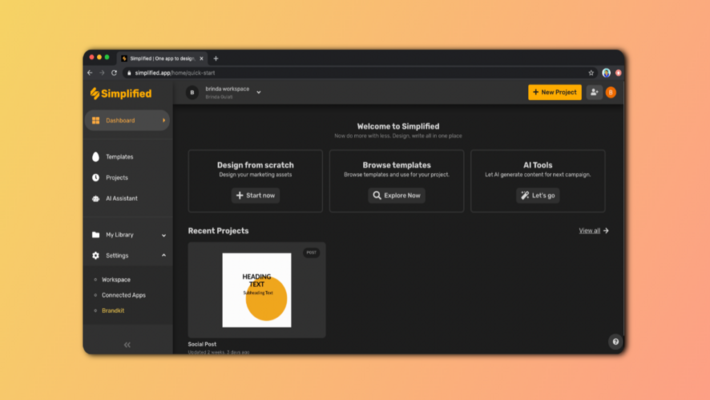
Task: Open the orange user avatar
Action: 611,92
